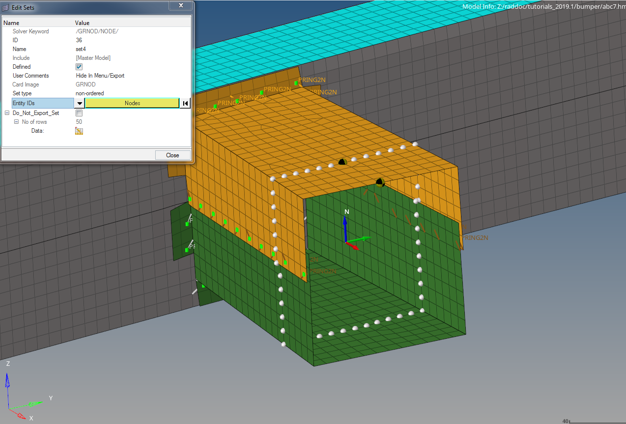Enable the Do_Not_Export_Set checkbox
This screenshot has width=626, height=424.
tap(79, 113)
